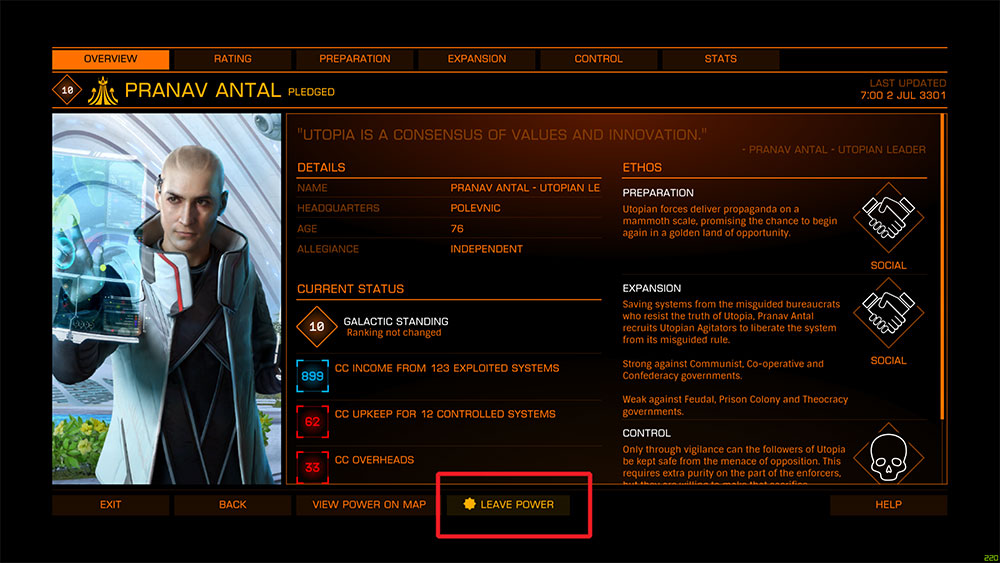The height and width of the screenshot is (563, 1000).
Task: Click the Back button
Action: 232,504
